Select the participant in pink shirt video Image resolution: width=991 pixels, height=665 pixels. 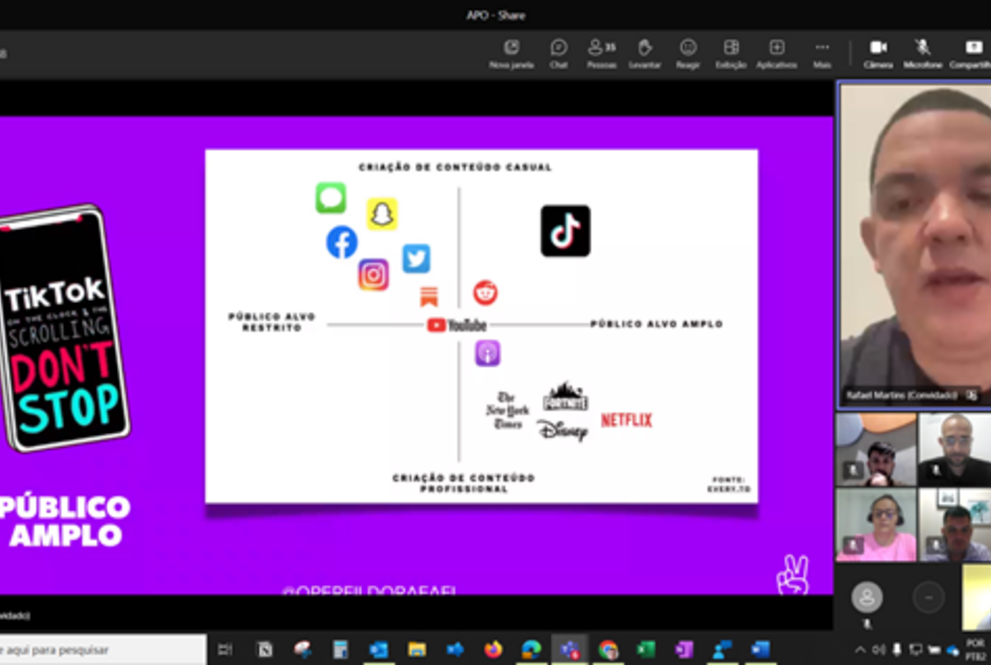(875, 524)
